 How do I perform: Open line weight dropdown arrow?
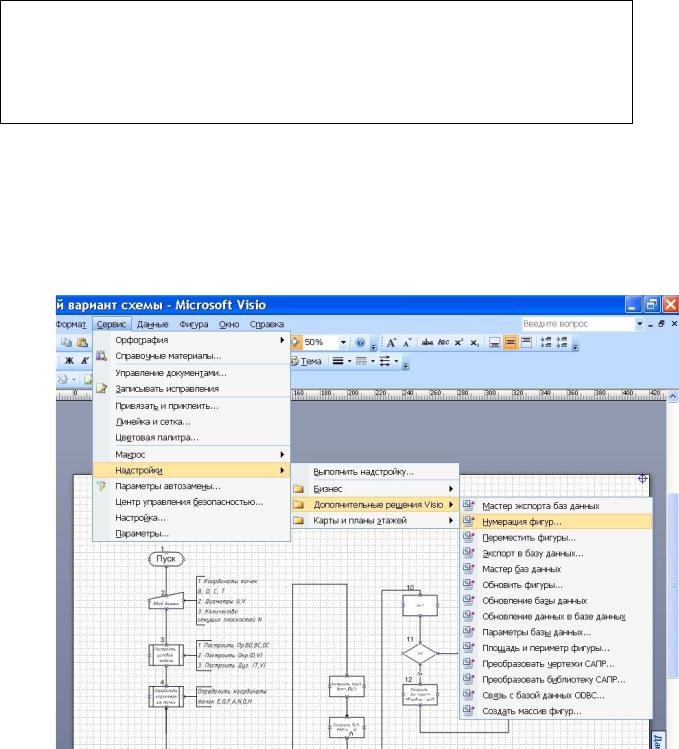point(349,361)
